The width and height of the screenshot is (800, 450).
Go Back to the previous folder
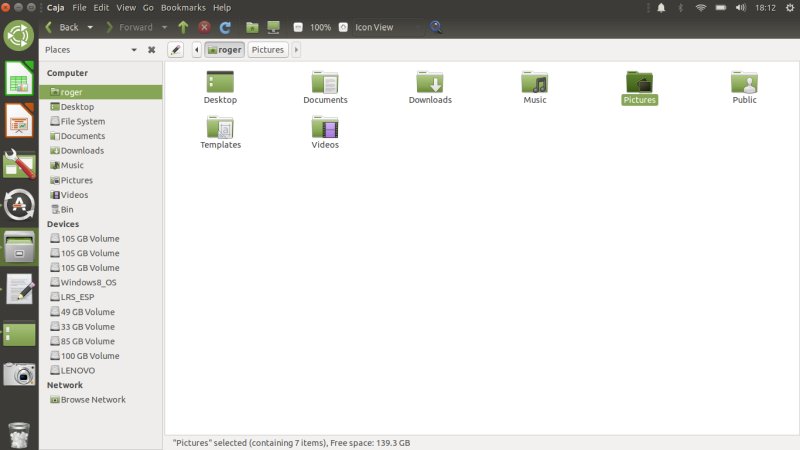click(63, 27)
